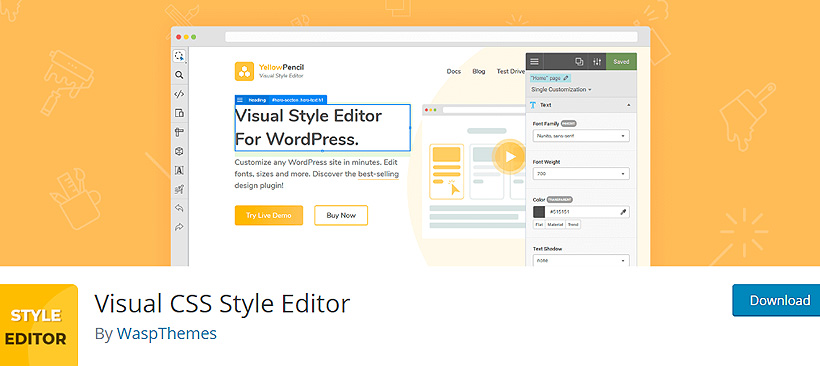Click the overlapping squares icon in panel header
This screenshot has width=820, height=366.
[x=579, y=62]
